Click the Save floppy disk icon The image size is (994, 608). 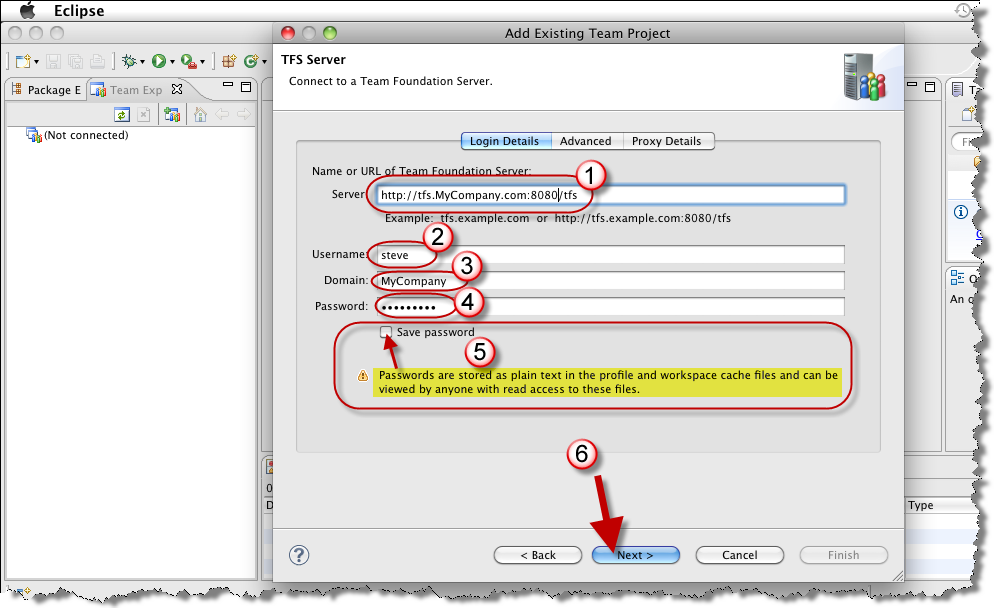53,61
